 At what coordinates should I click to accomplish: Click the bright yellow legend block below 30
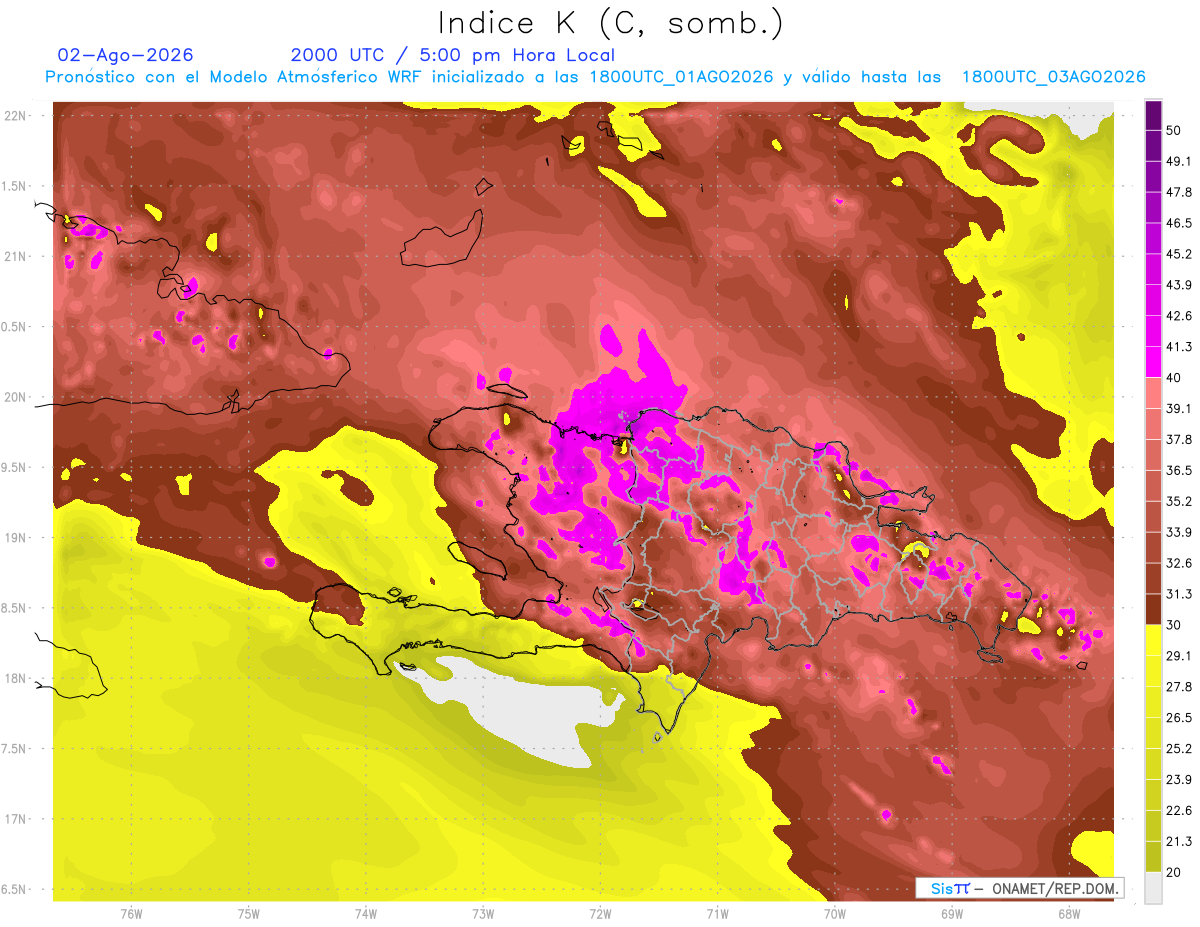(1153, 640)
